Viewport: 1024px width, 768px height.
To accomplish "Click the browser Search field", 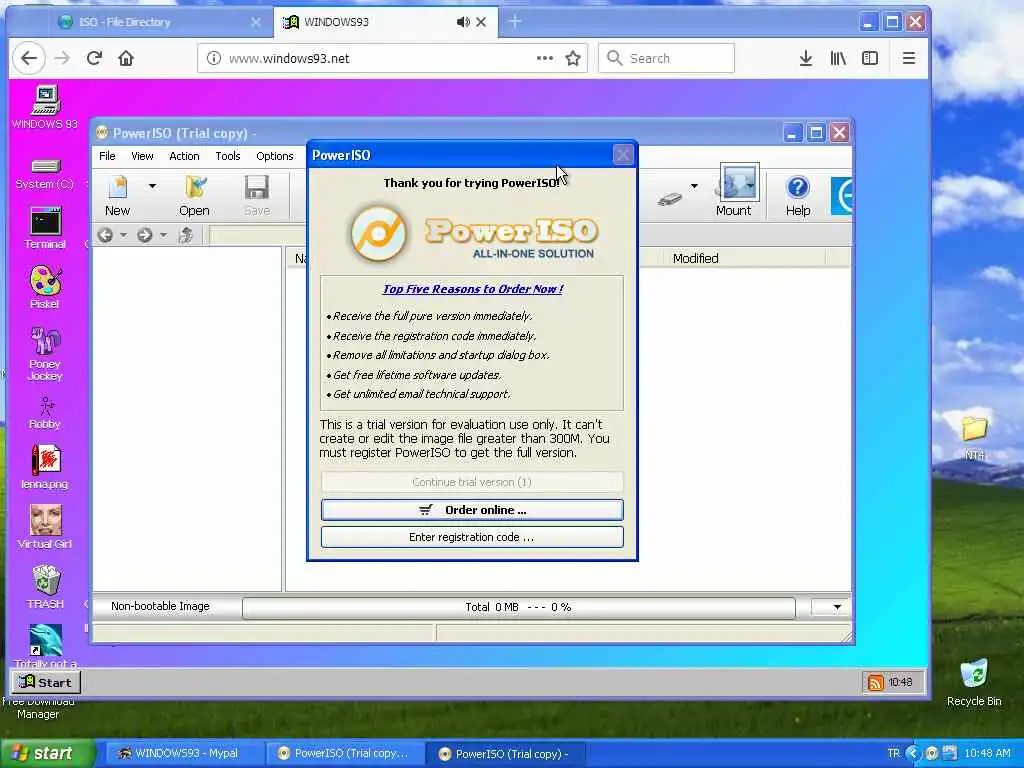I will point(666,58).
